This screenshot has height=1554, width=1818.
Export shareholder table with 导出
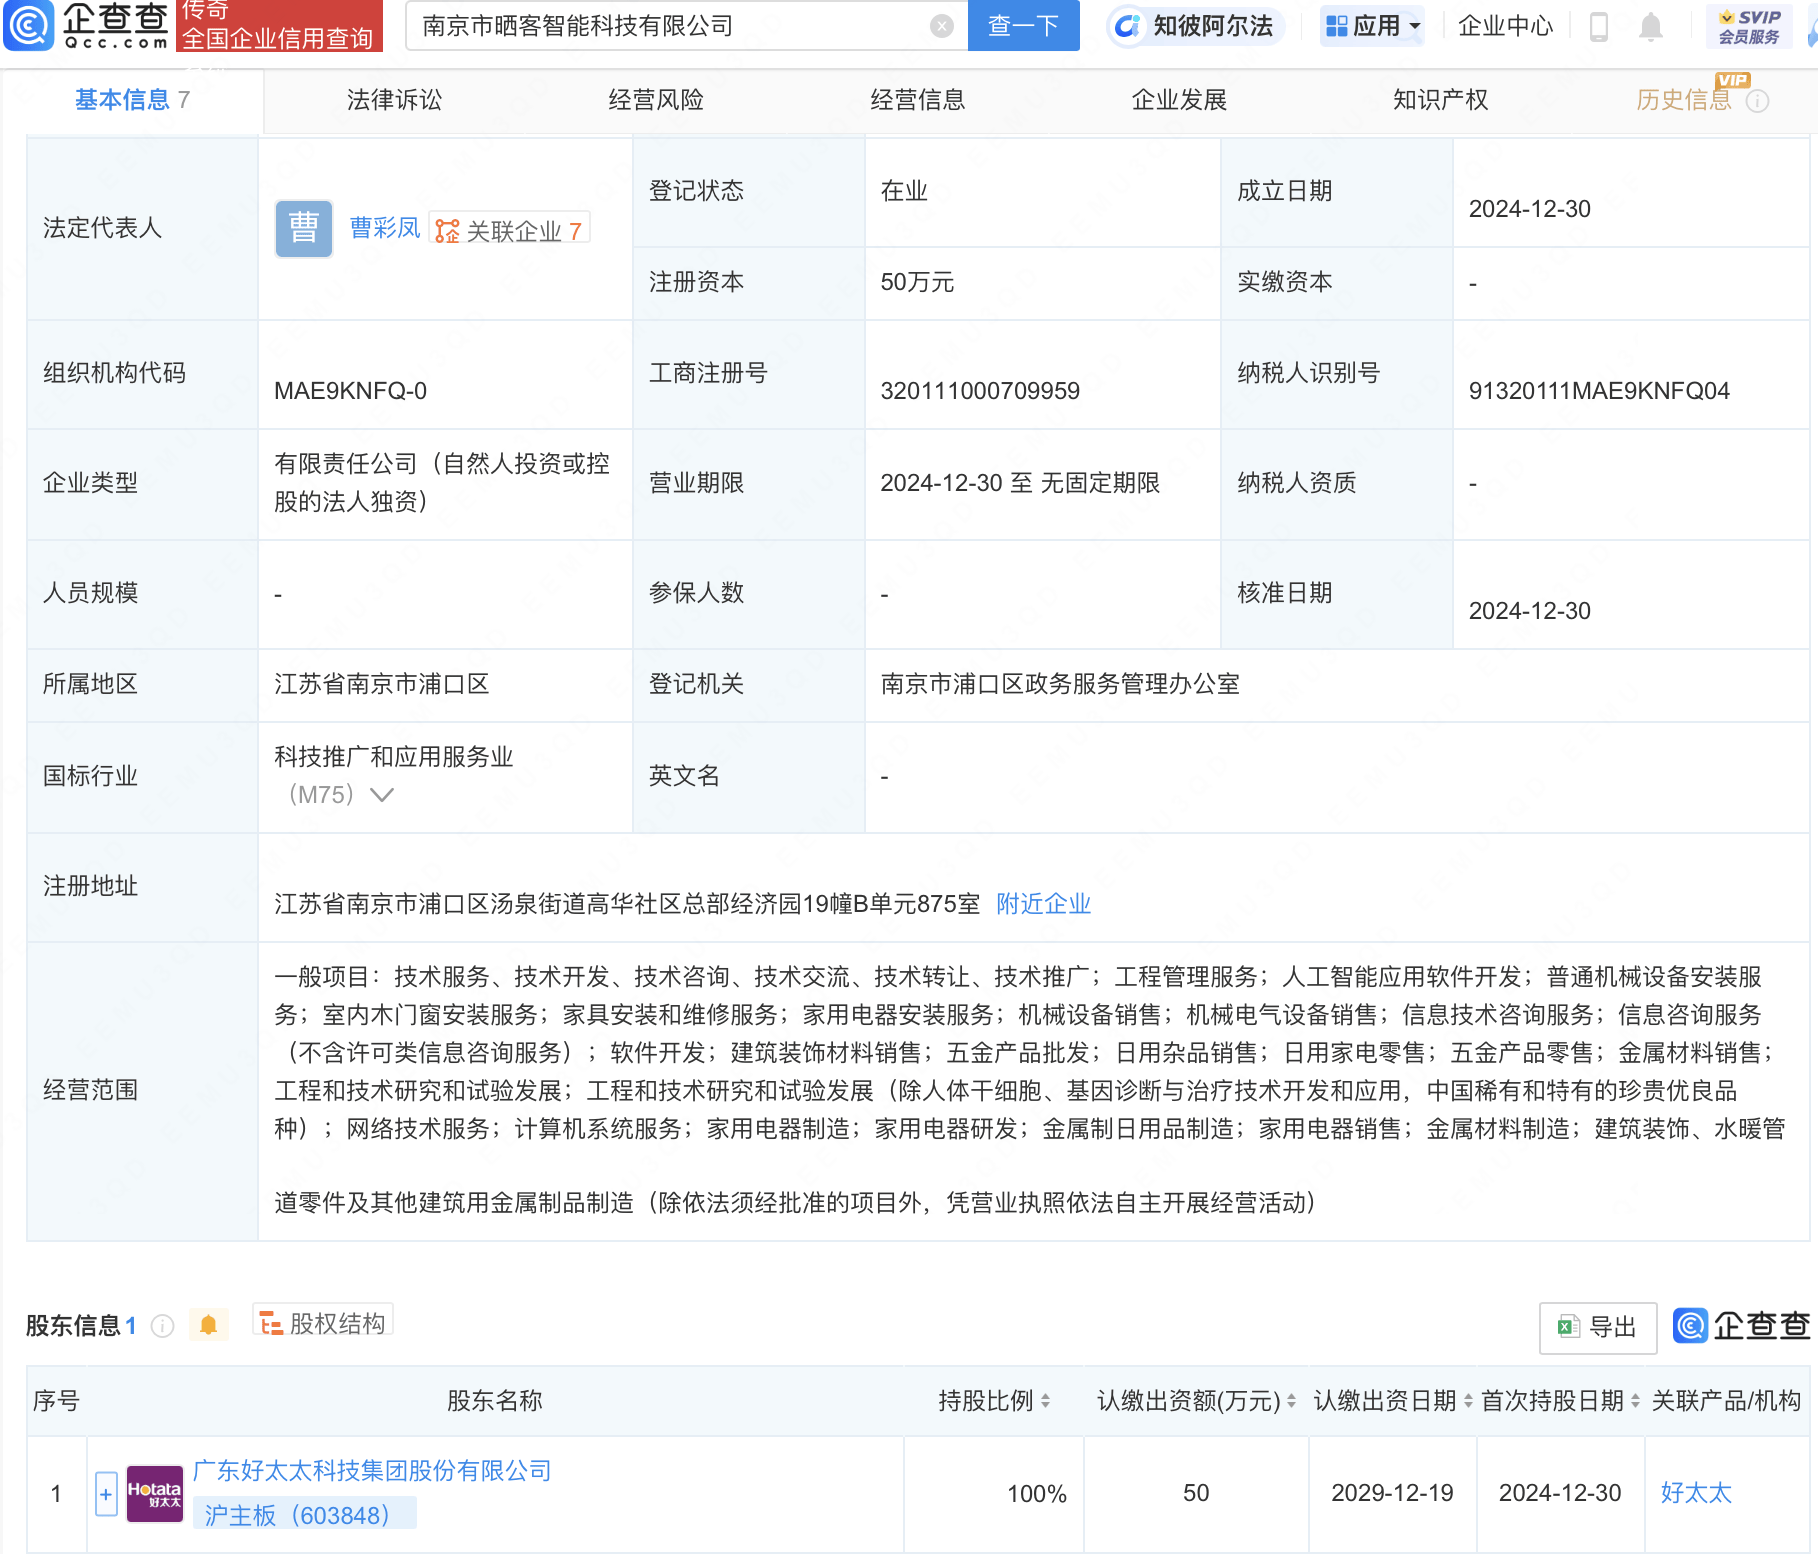click(x=1597, y=1327)
